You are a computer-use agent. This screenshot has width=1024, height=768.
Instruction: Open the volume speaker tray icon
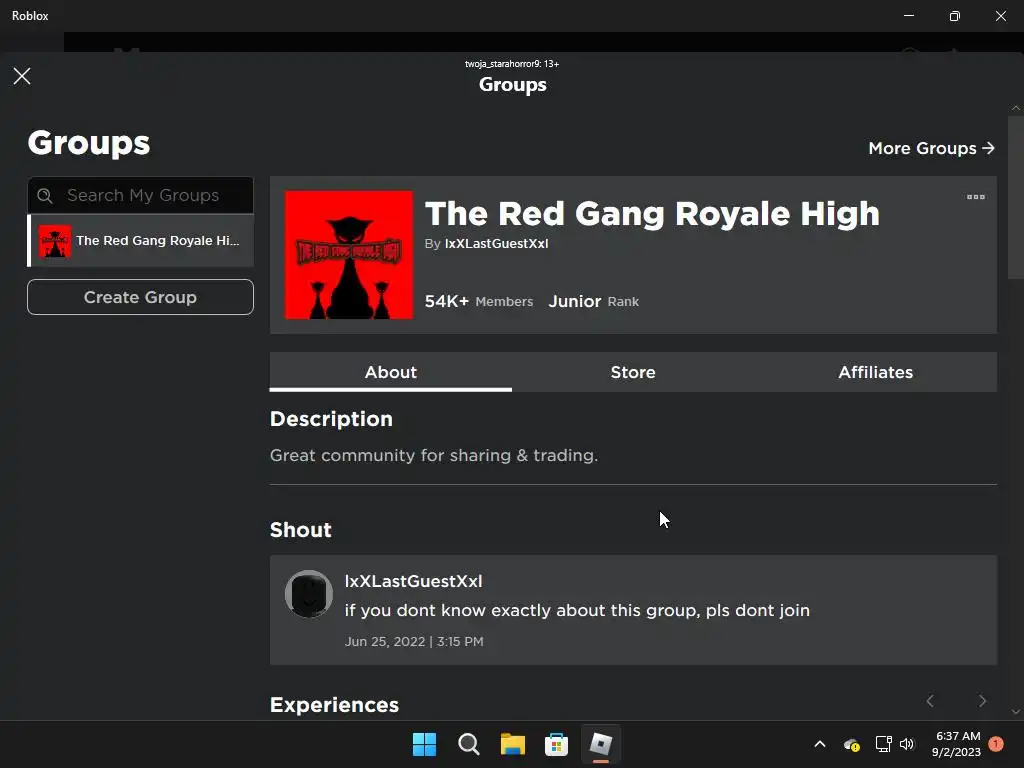[x=907, y=744]
